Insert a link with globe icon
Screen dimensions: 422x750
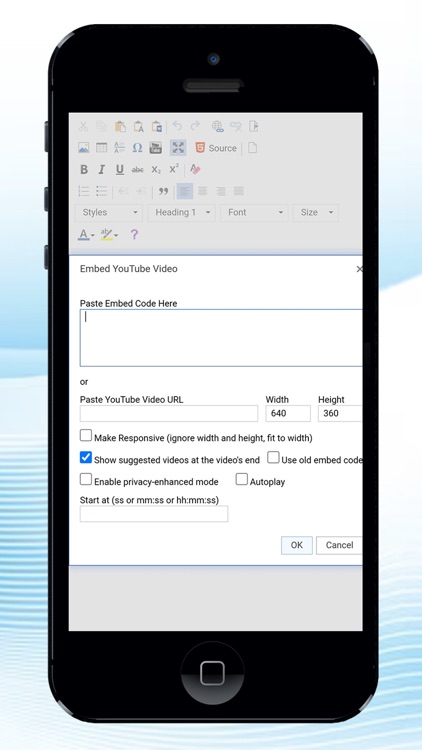click(217, 126)
